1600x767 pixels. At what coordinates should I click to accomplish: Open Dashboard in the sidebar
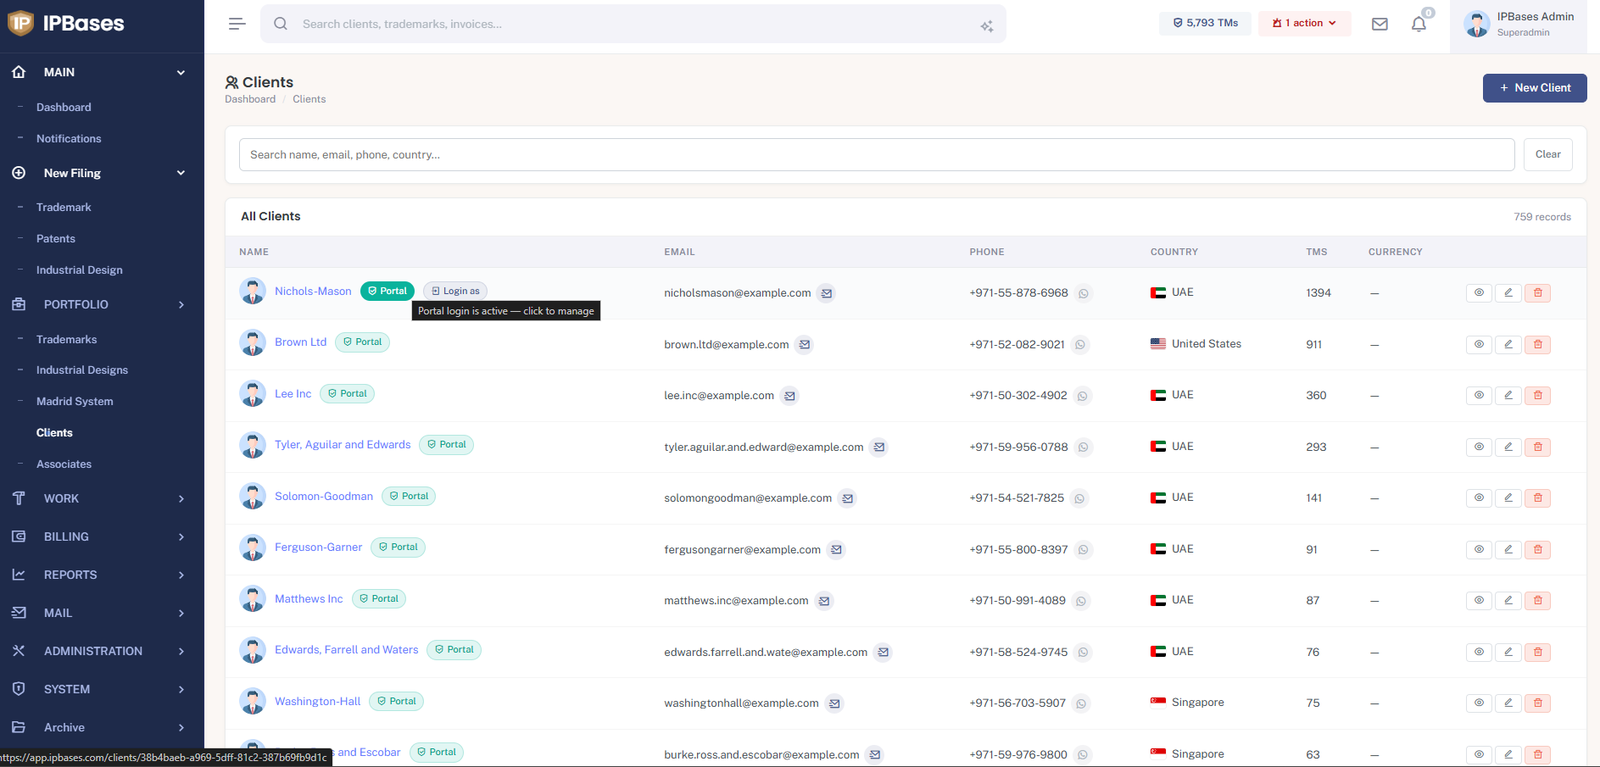[x=64, y=107]
